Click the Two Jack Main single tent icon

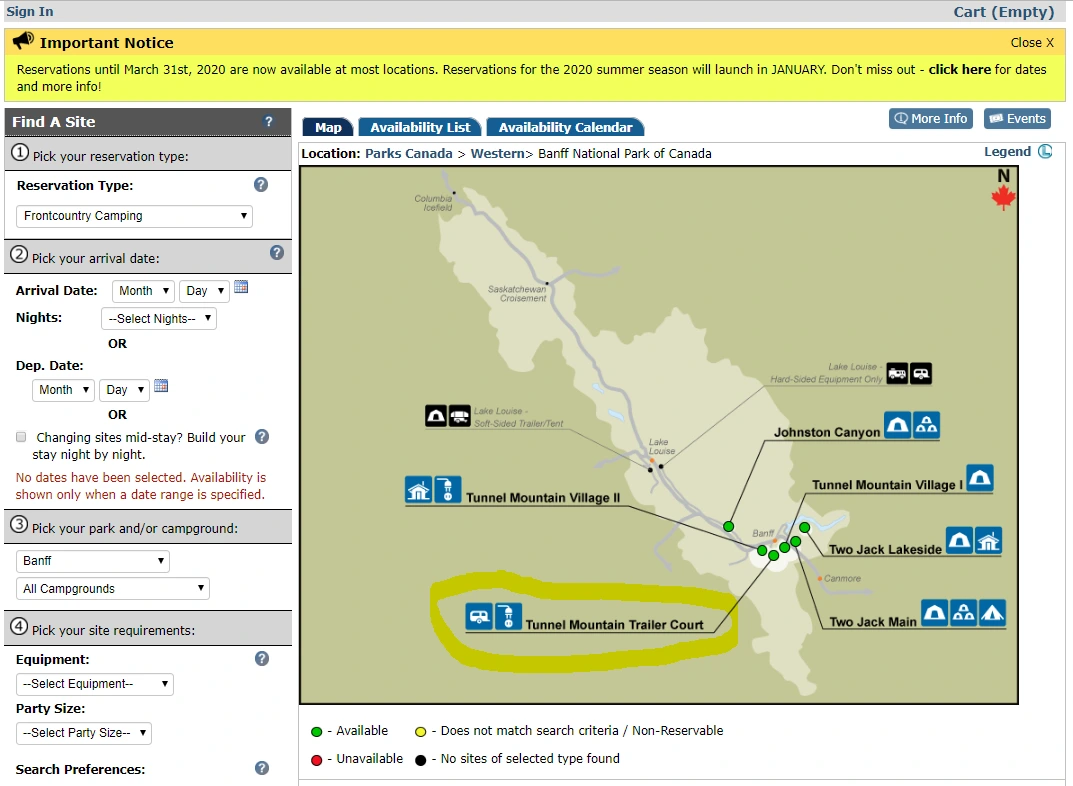934,613
